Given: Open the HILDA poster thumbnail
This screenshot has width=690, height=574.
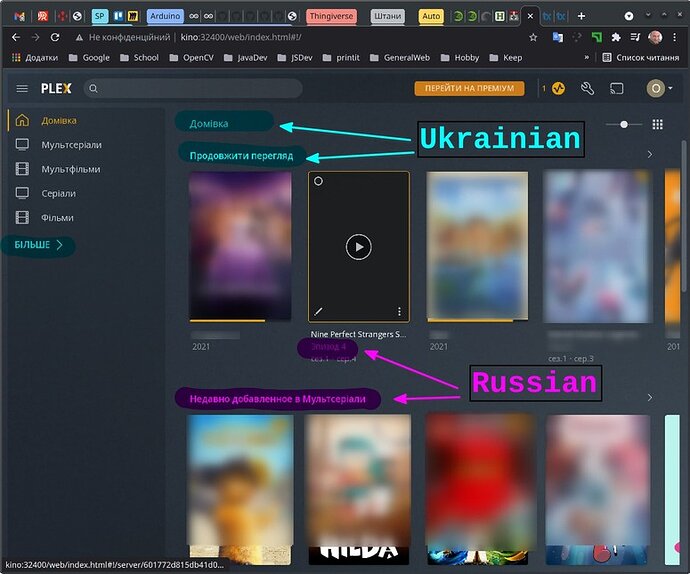Looking at the screenshot, I should [359, 489].
